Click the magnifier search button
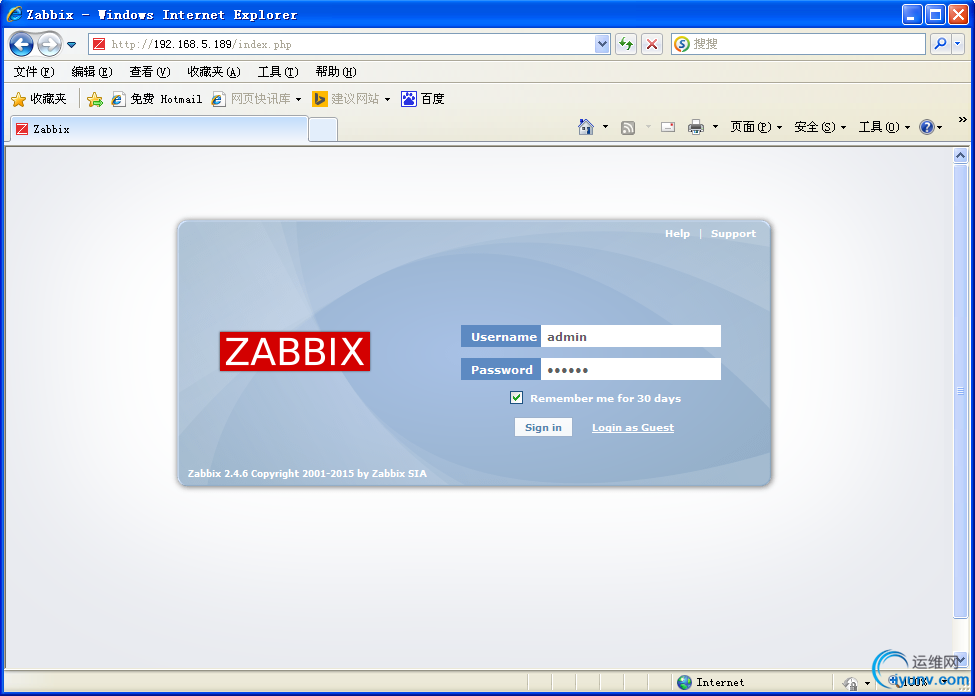The width and height of the screenshot is (975, 696). click(940, 44)
